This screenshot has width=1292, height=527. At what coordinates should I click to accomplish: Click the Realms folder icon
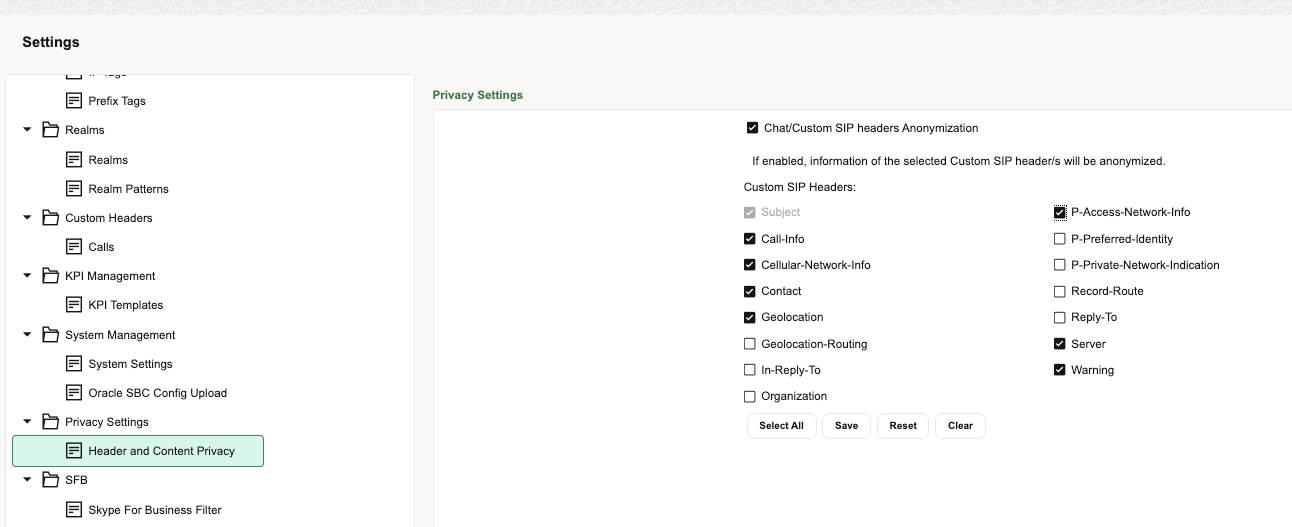point(50,130)
